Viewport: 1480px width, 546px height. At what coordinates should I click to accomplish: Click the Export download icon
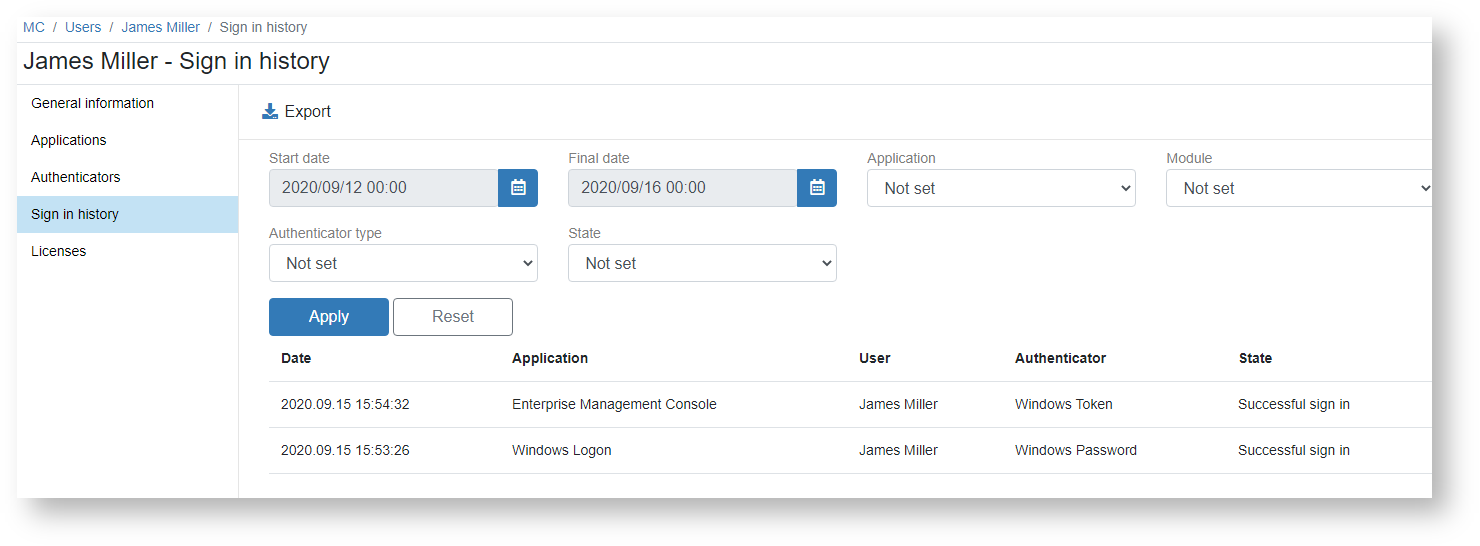270,112
